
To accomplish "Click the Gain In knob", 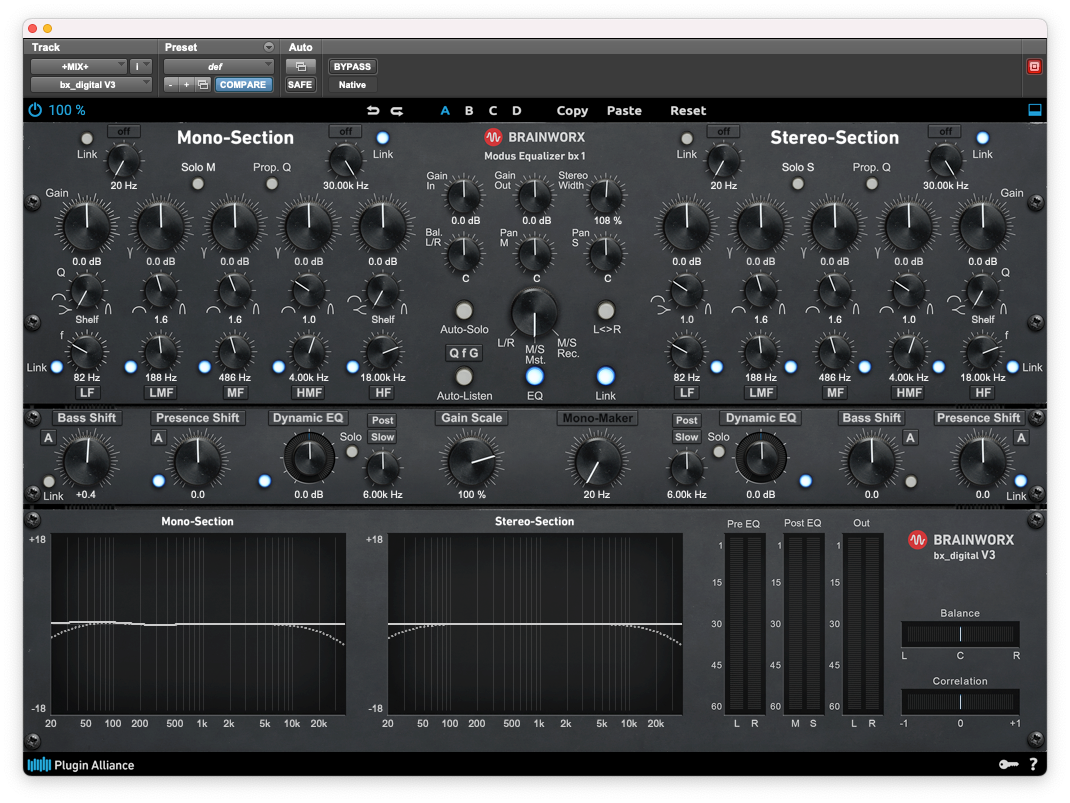I will click(x=464, y=196).
